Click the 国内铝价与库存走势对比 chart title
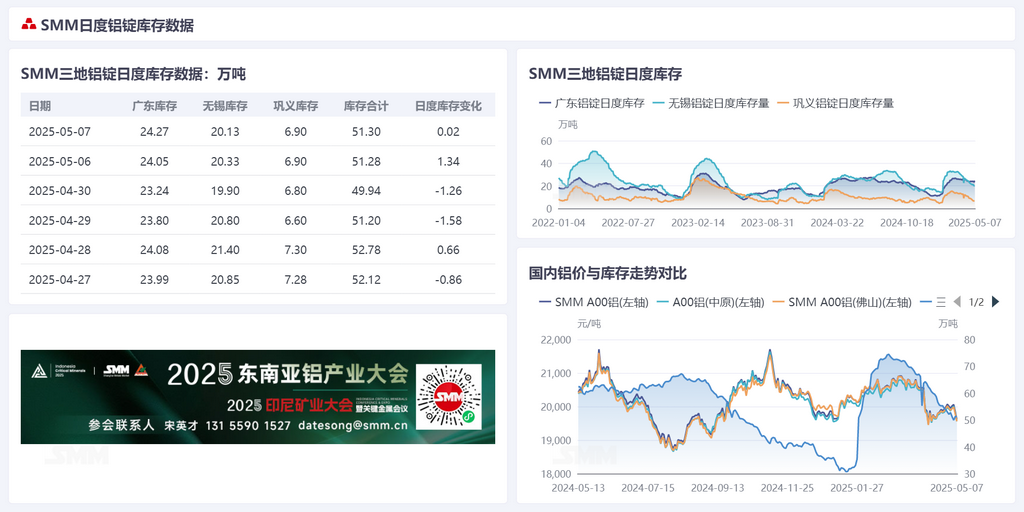Viewport: 1024px width, 512px height. [x=607, y=273]
